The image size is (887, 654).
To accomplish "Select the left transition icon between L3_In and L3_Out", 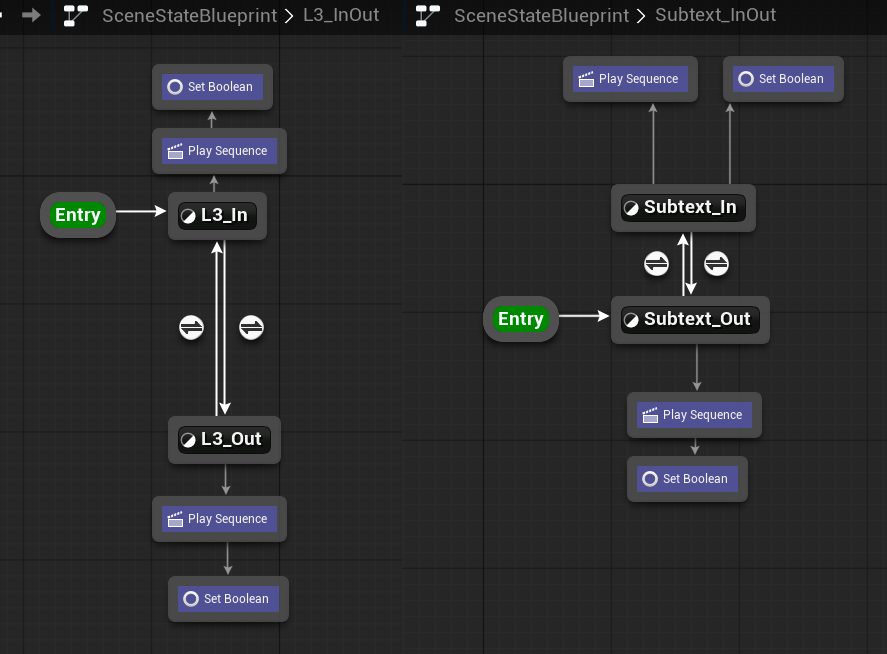I will pos(191,327).
